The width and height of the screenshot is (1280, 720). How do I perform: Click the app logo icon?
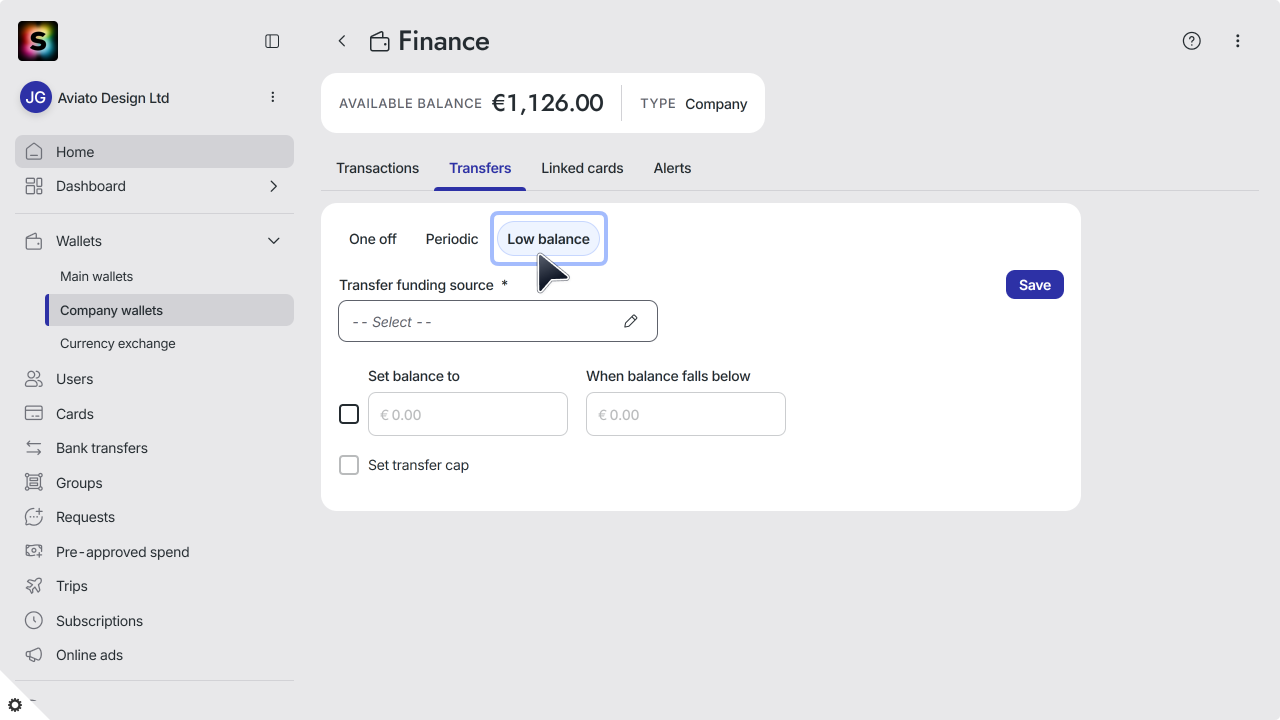[x=38, y=41]
